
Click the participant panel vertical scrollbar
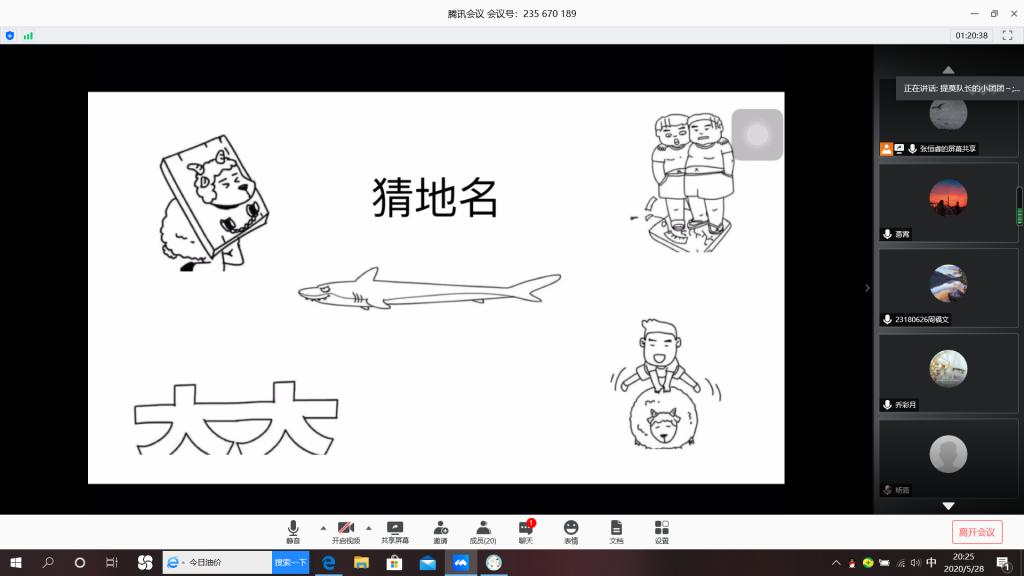coord(1019,206)
